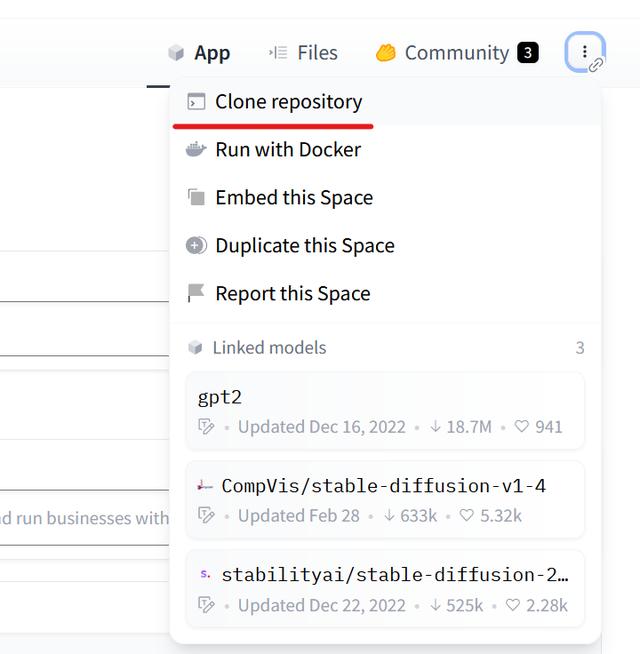Click the embed squares icon
The width and height of the screenshot is (640, 654).
(196, 197)
